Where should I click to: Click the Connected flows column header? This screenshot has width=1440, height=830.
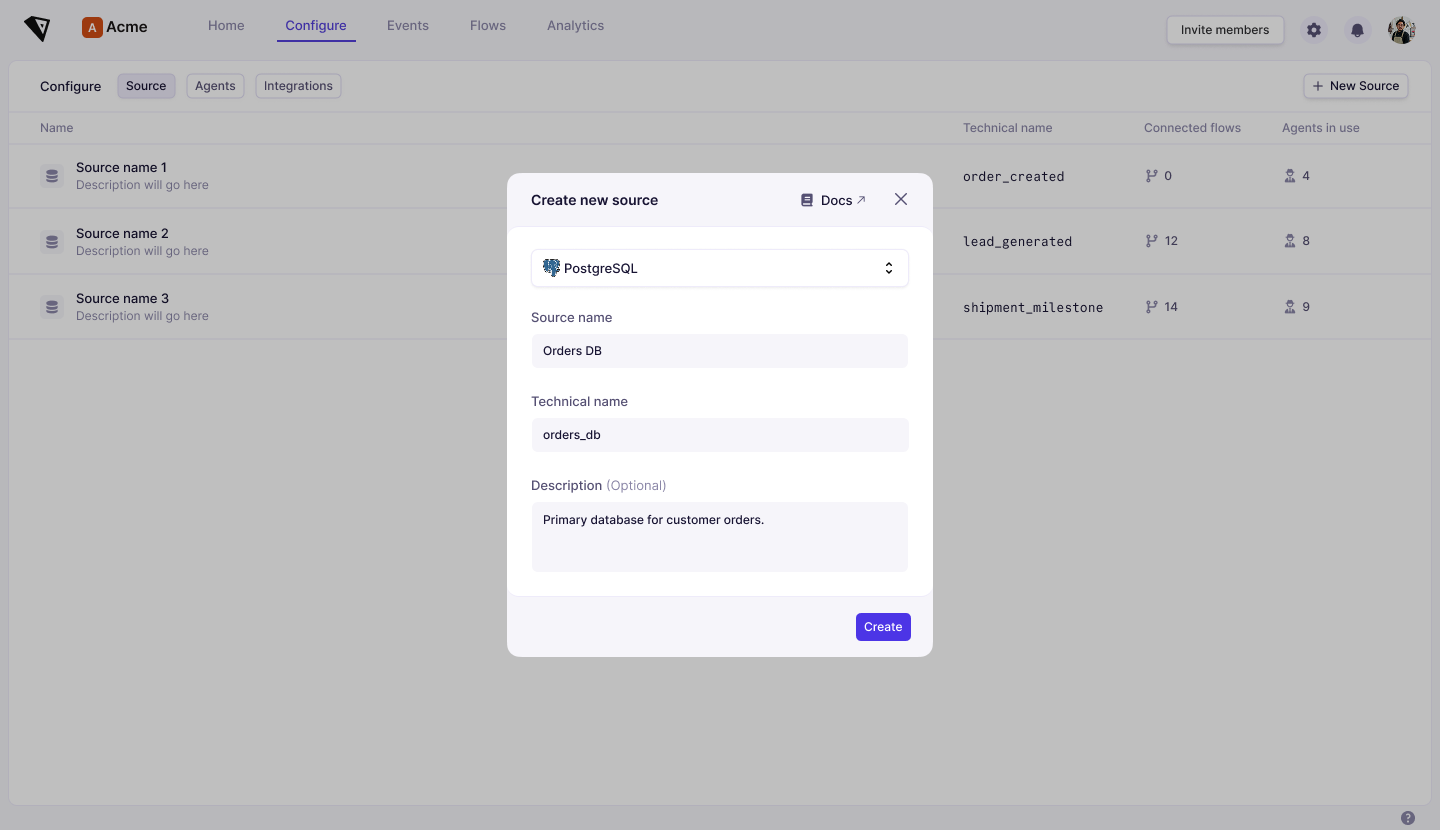1192,128
